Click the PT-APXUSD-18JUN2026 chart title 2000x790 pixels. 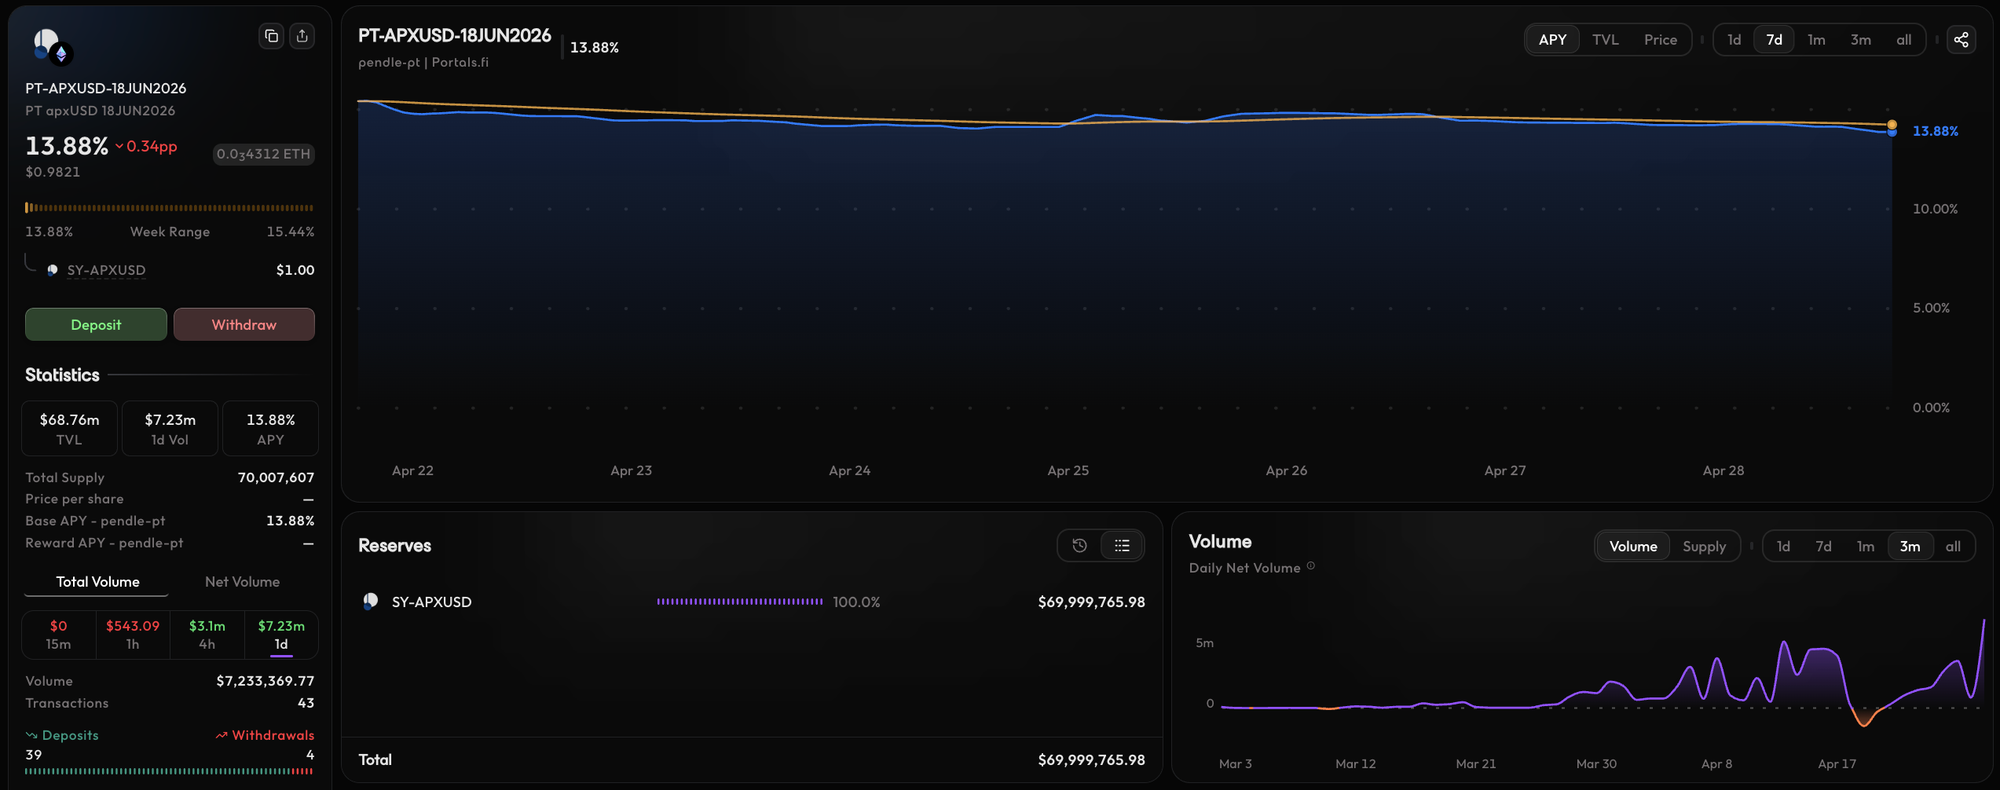[455, 35]
